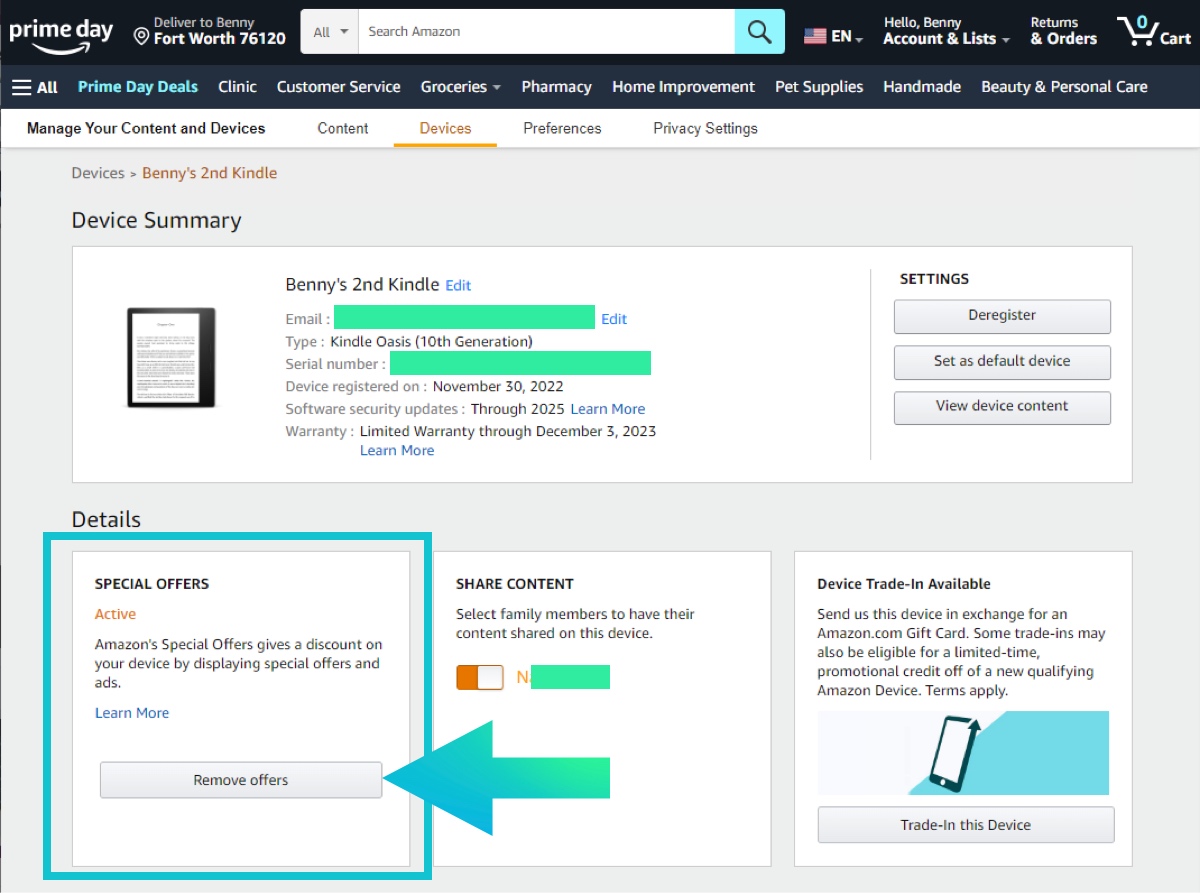
Task: Click the phone trade-in illustration
Action: coord(962,753)
